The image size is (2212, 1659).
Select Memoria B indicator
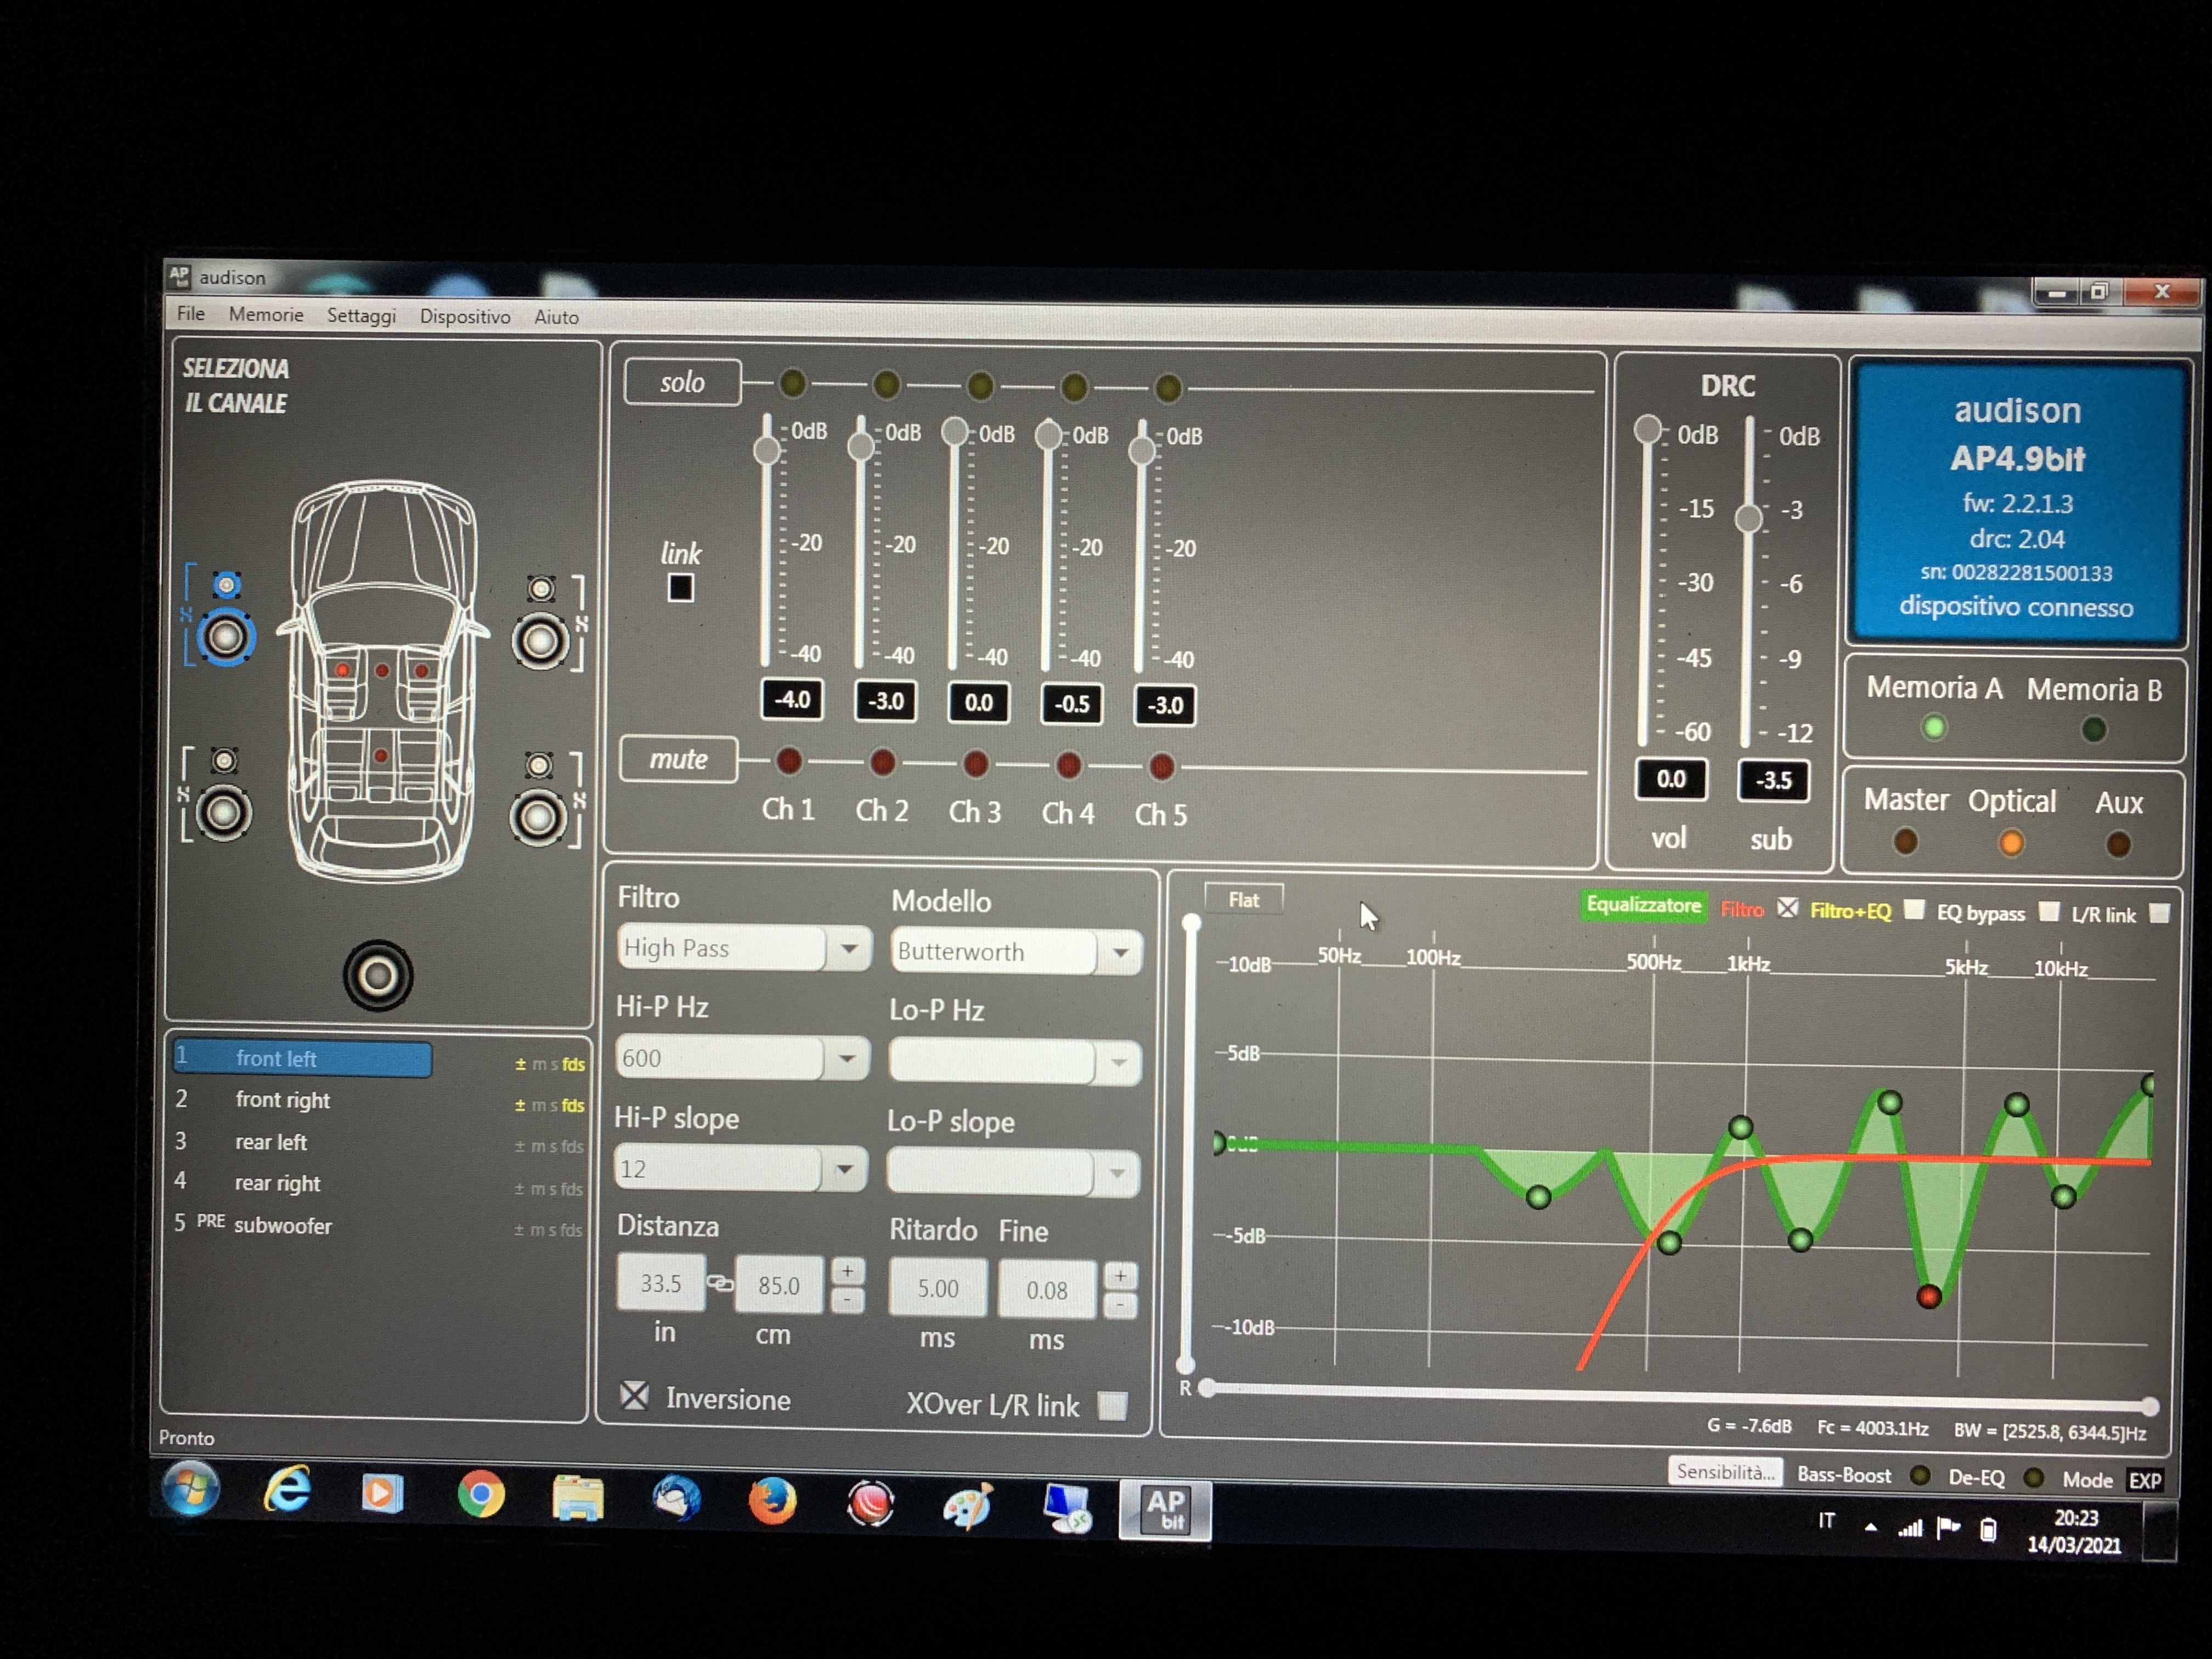2094,729
